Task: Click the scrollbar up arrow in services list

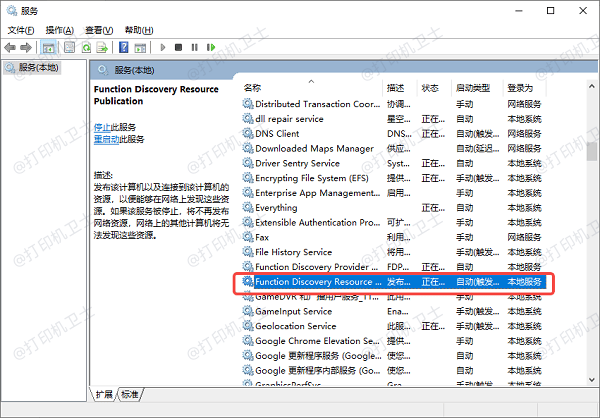Action: (592, 87)
